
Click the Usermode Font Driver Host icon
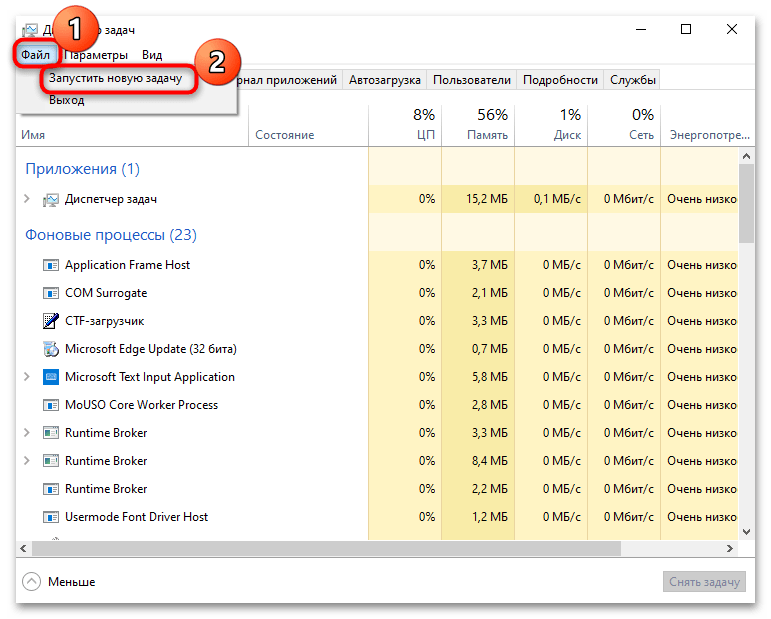tap(51, 517)
